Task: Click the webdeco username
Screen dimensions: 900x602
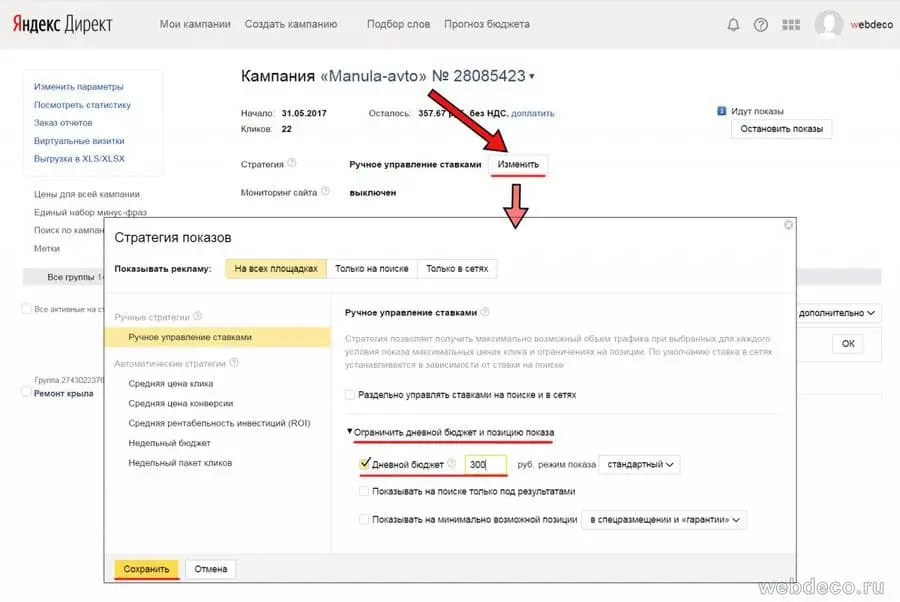Action: point(871,25)
